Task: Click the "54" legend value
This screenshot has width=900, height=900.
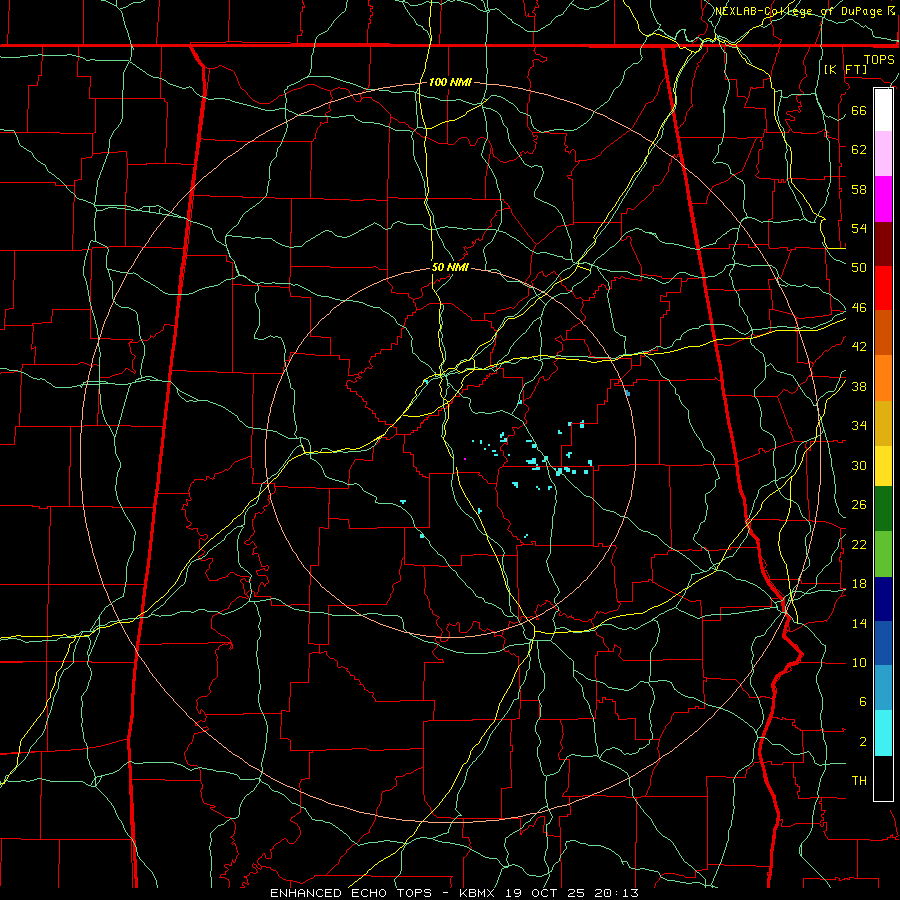Action: 859,228
